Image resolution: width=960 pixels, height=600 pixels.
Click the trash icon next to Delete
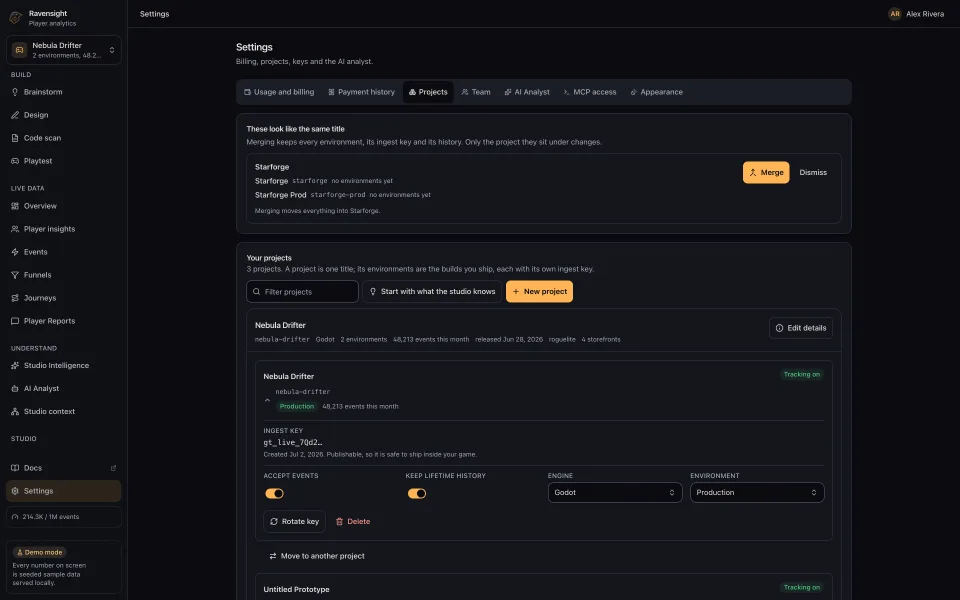339,522
